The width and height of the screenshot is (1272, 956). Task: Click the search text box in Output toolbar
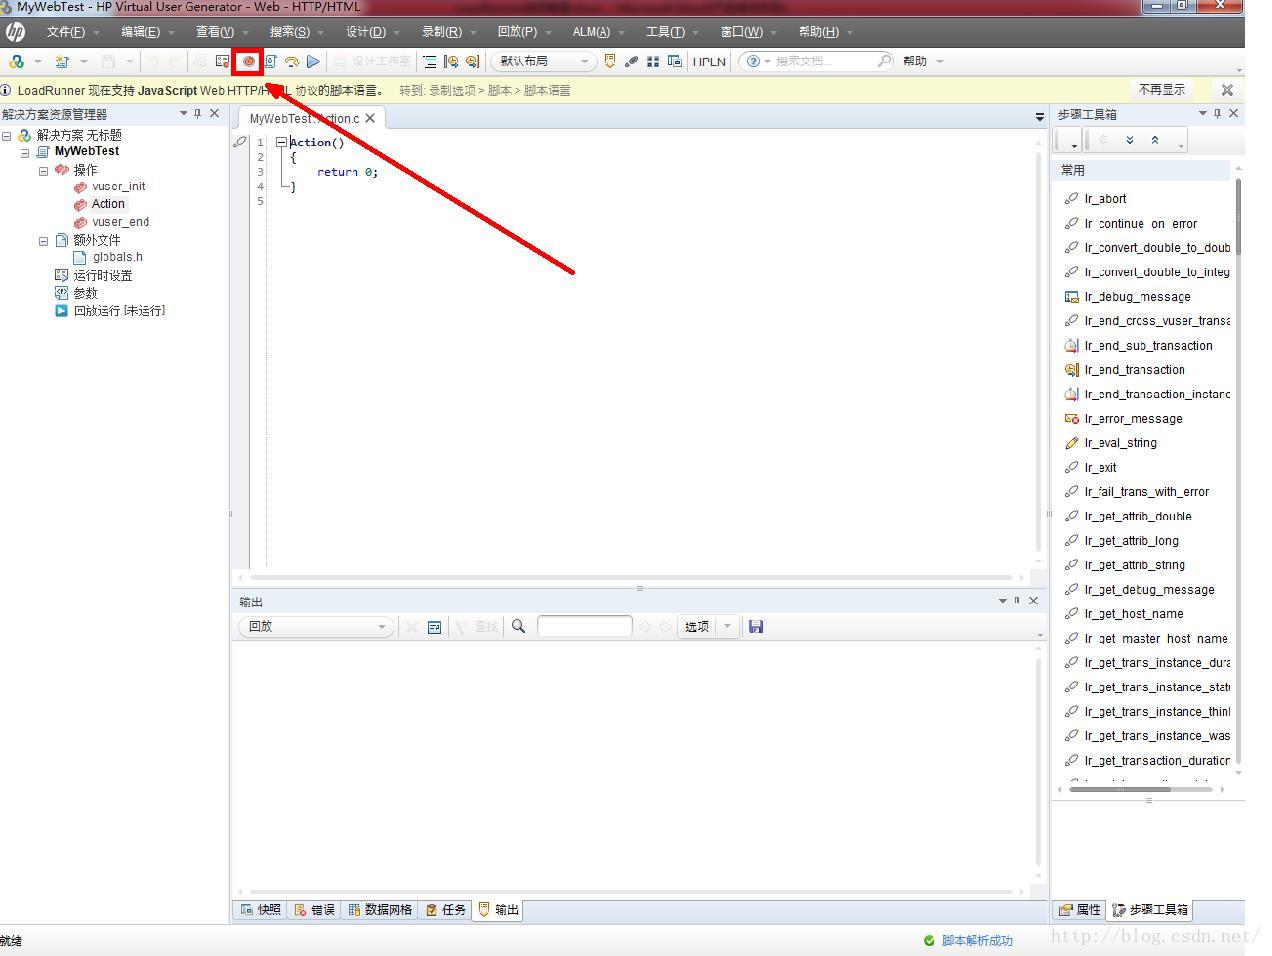tap(584, 627)
